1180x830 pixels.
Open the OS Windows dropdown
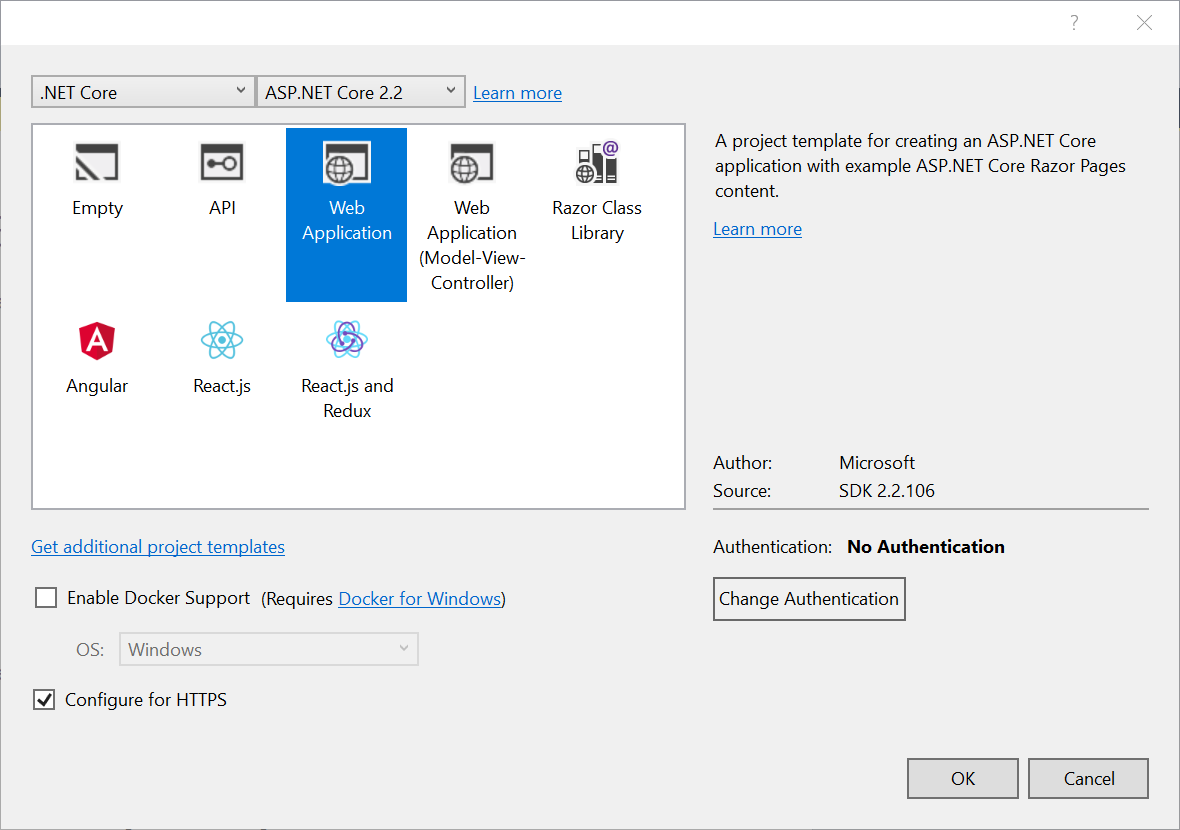tap(269, 649)
